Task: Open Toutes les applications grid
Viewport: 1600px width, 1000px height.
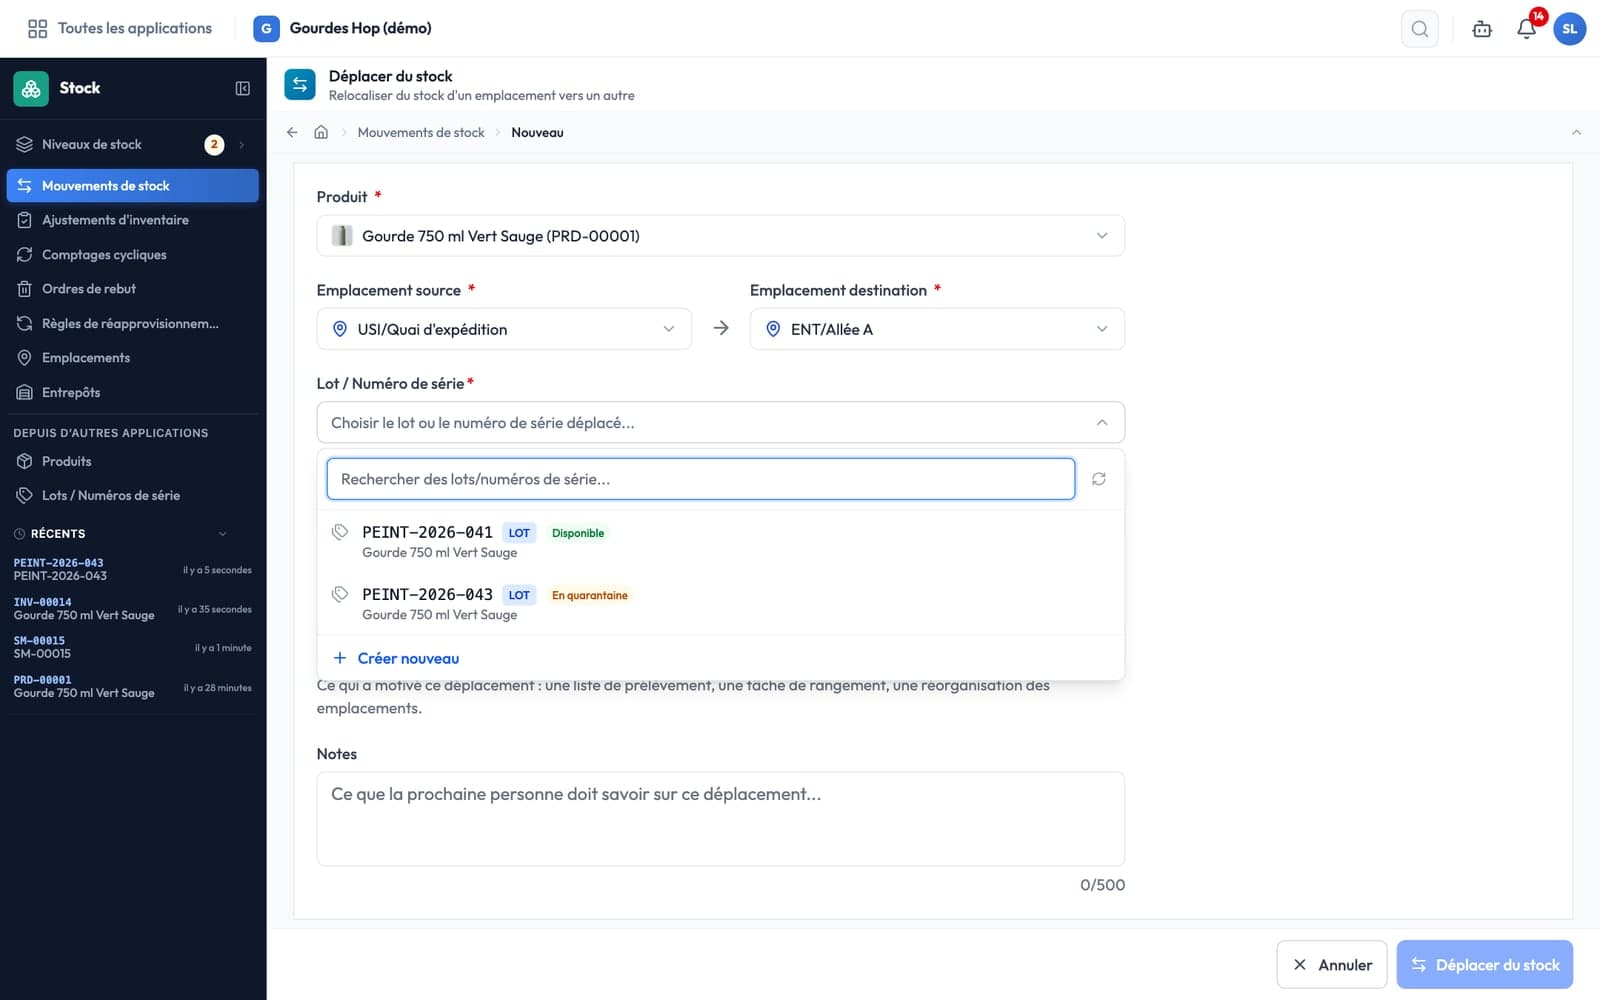Action: [120, 29]
